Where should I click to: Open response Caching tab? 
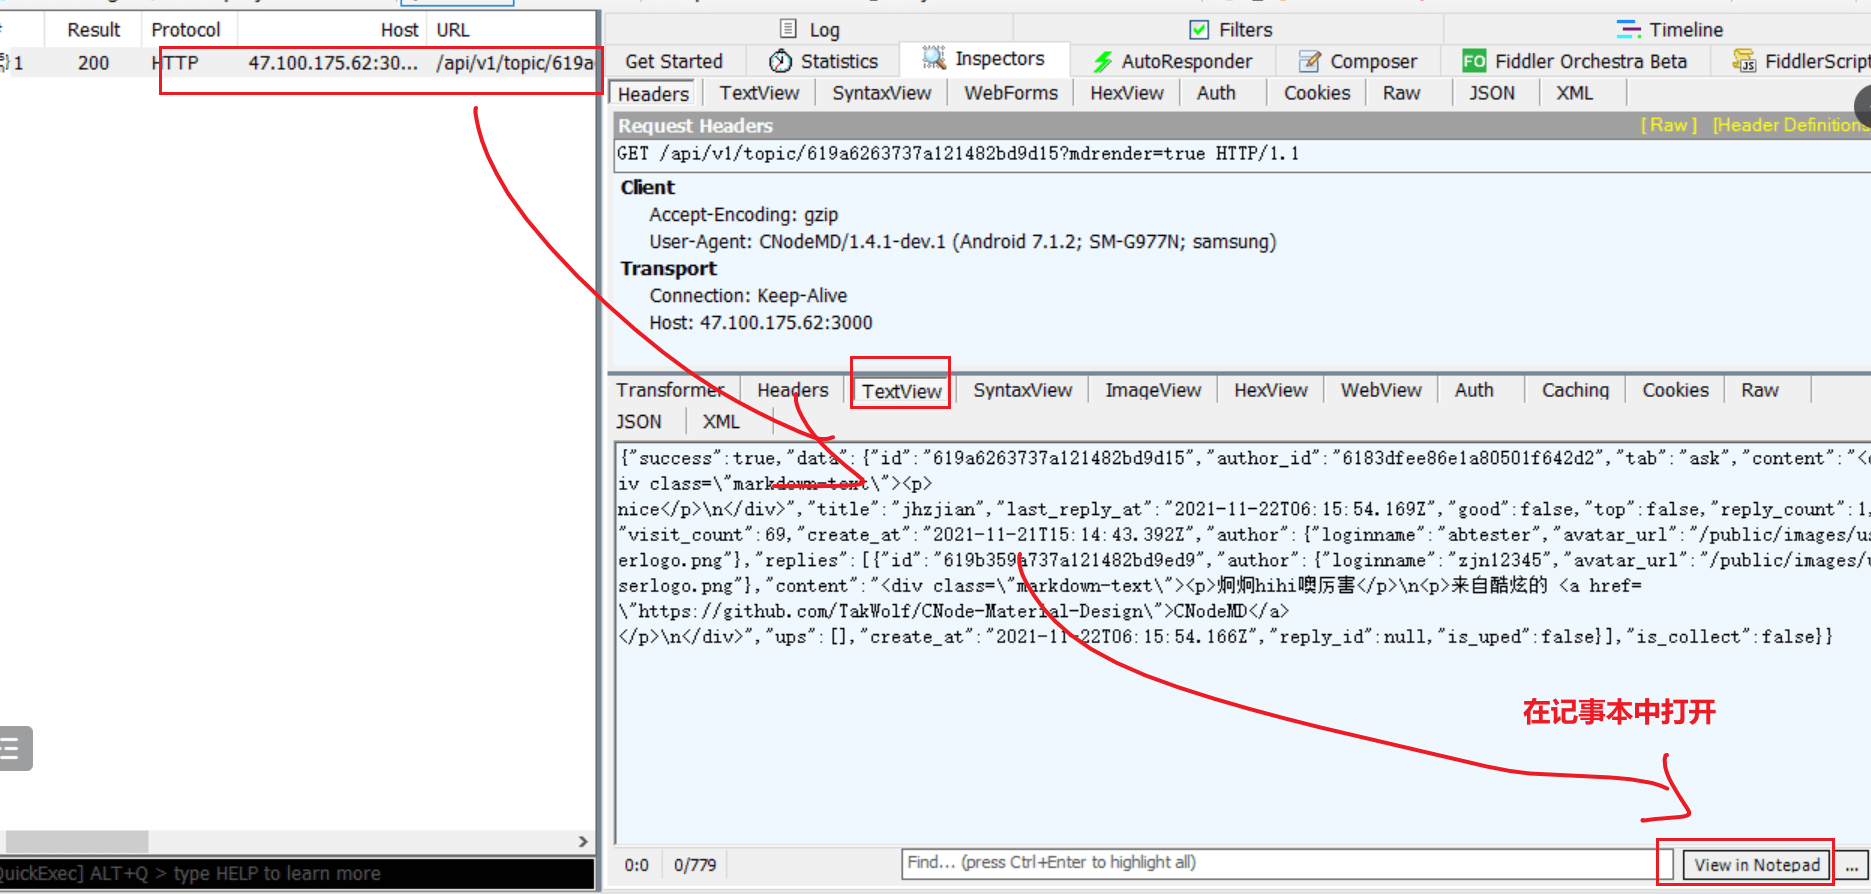coord(1575,390)
